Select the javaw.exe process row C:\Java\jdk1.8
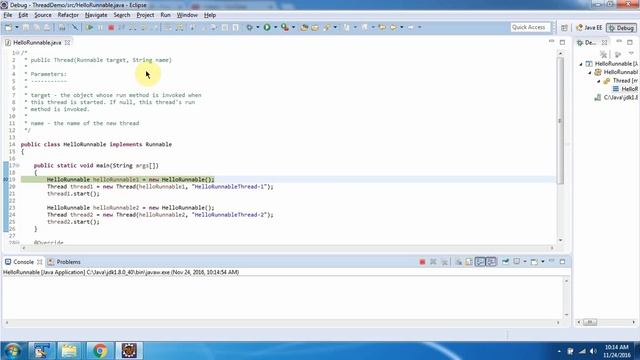The image size is (640, 360). pyautogui.click(x=616, y=98)
